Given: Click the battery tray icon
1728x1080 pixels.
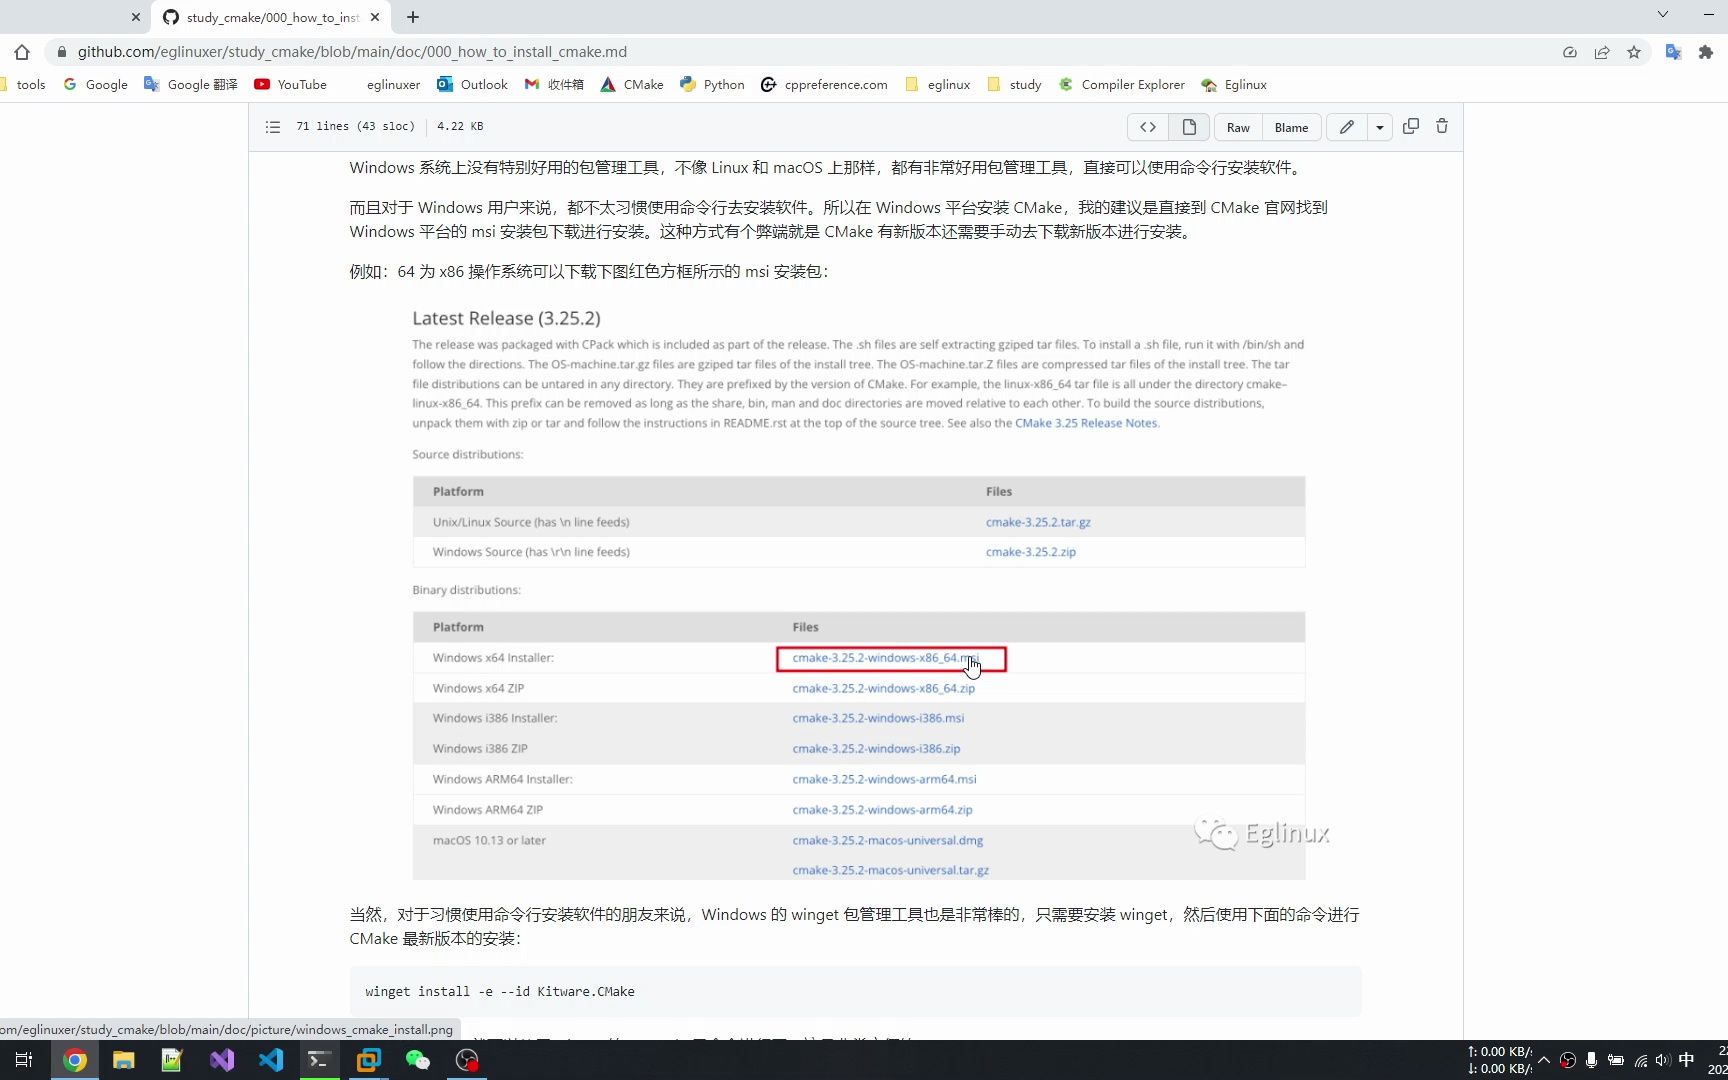Looking at the screenshot, I should tap(1615, 1060).
